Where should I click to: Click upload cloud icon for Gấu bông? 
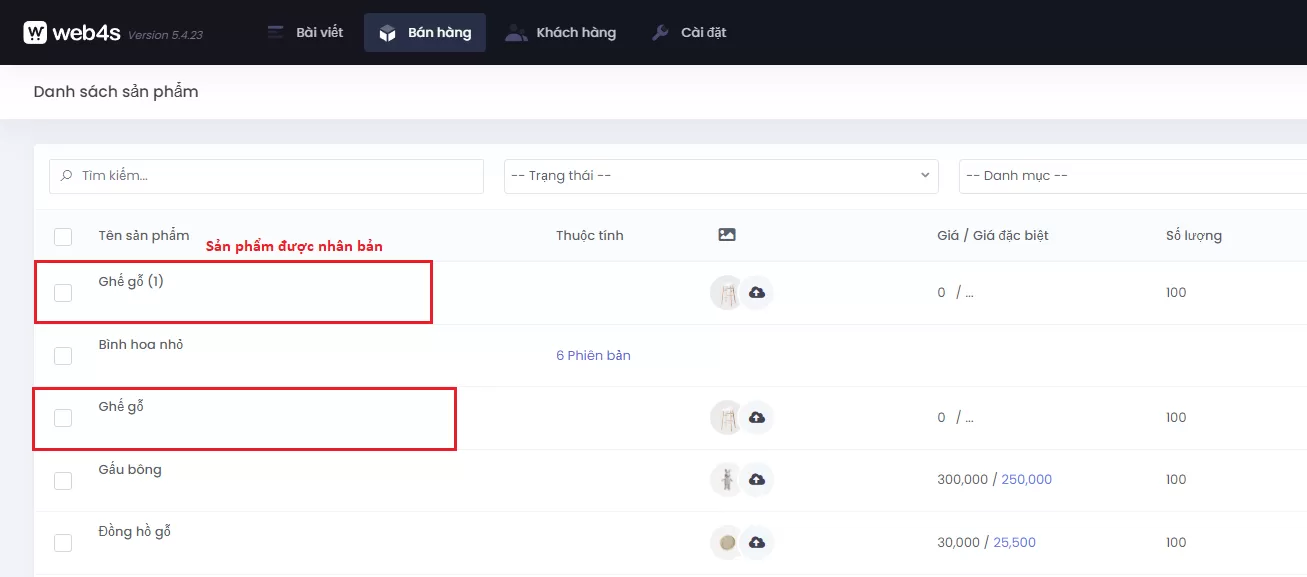(x=757, y=480)
